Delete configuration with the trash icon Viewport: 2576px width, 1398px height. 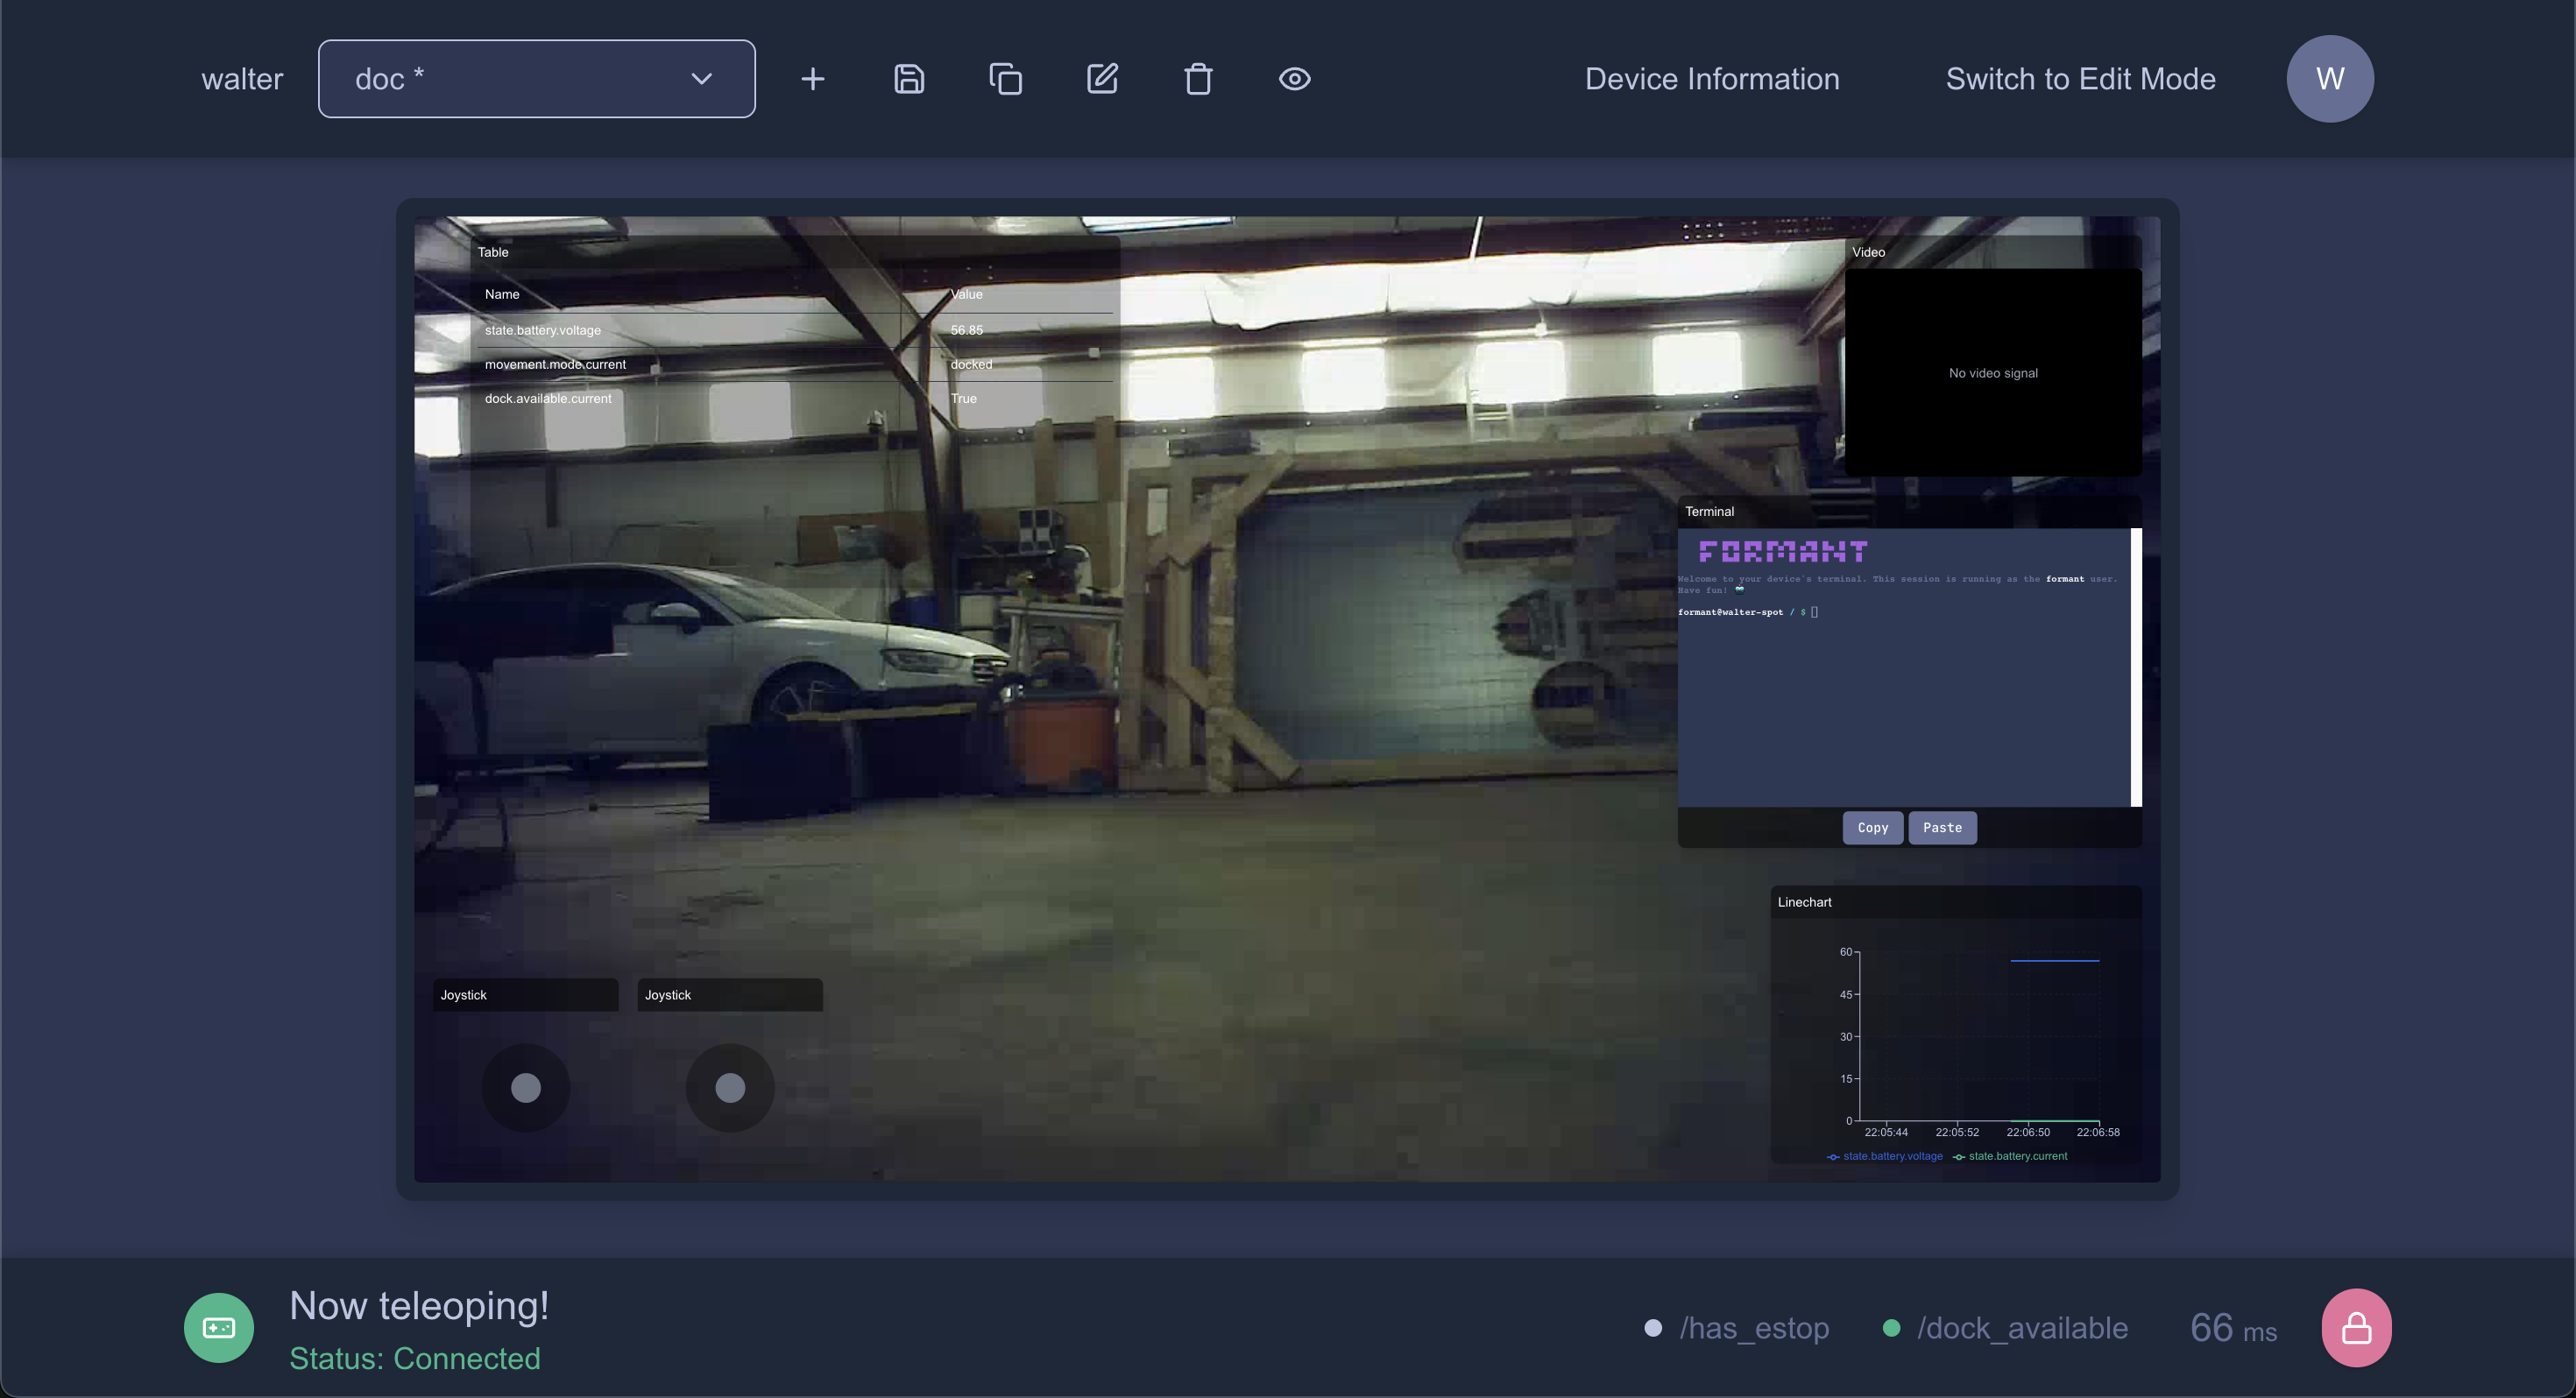[1198, 79]
